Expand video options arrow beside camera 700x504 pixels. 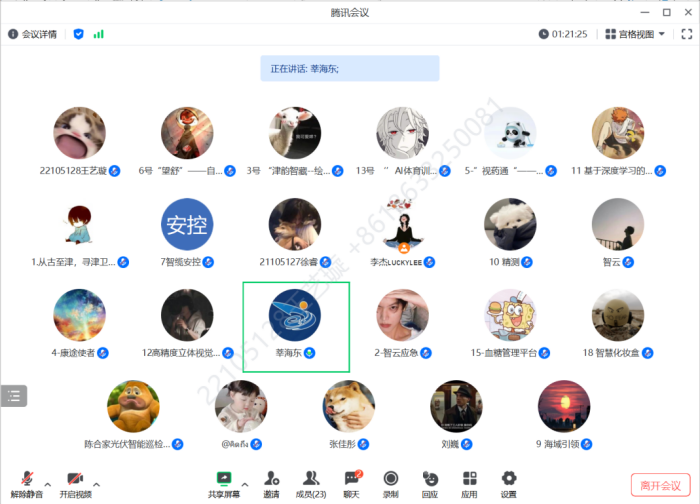pos(96,484)
